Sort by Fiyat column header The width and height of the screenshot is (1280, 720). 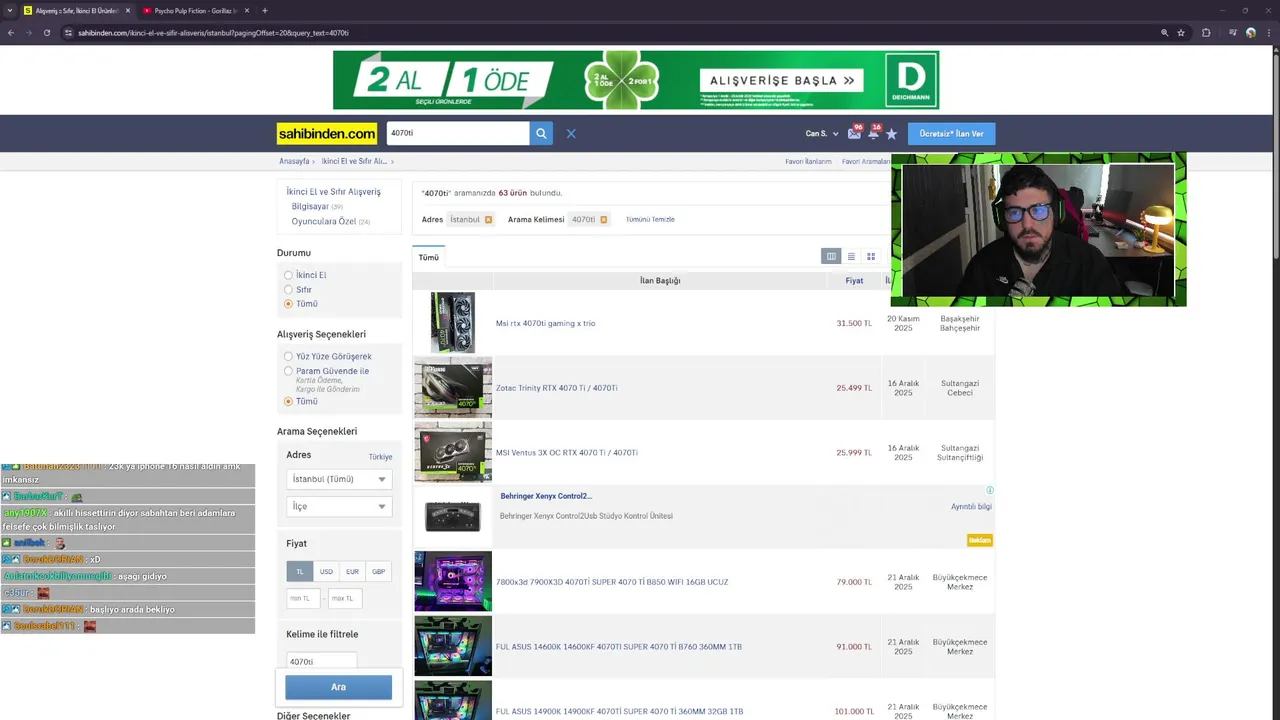tap(854, 281)
